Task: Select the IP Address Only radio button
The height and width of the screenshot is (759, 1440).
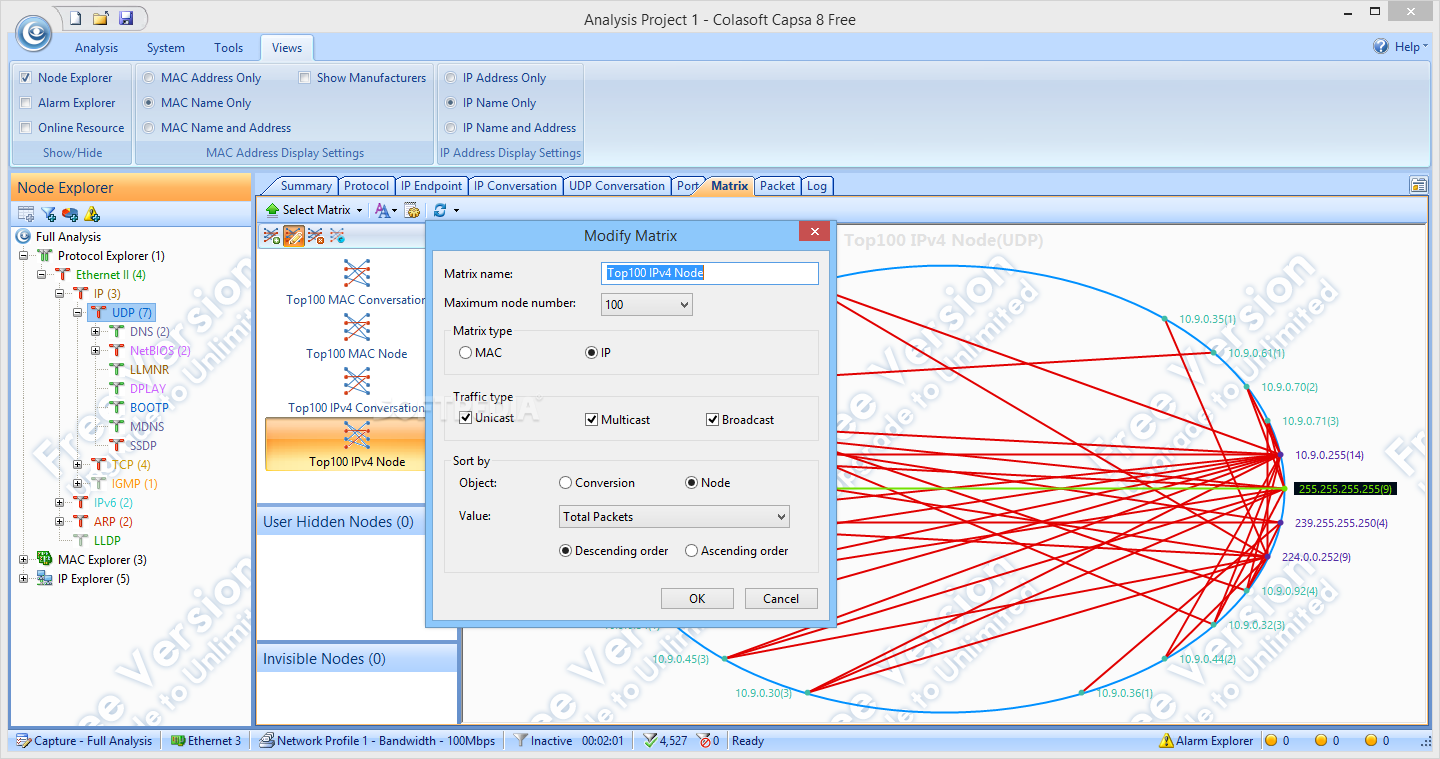Action: pos(451,77)
